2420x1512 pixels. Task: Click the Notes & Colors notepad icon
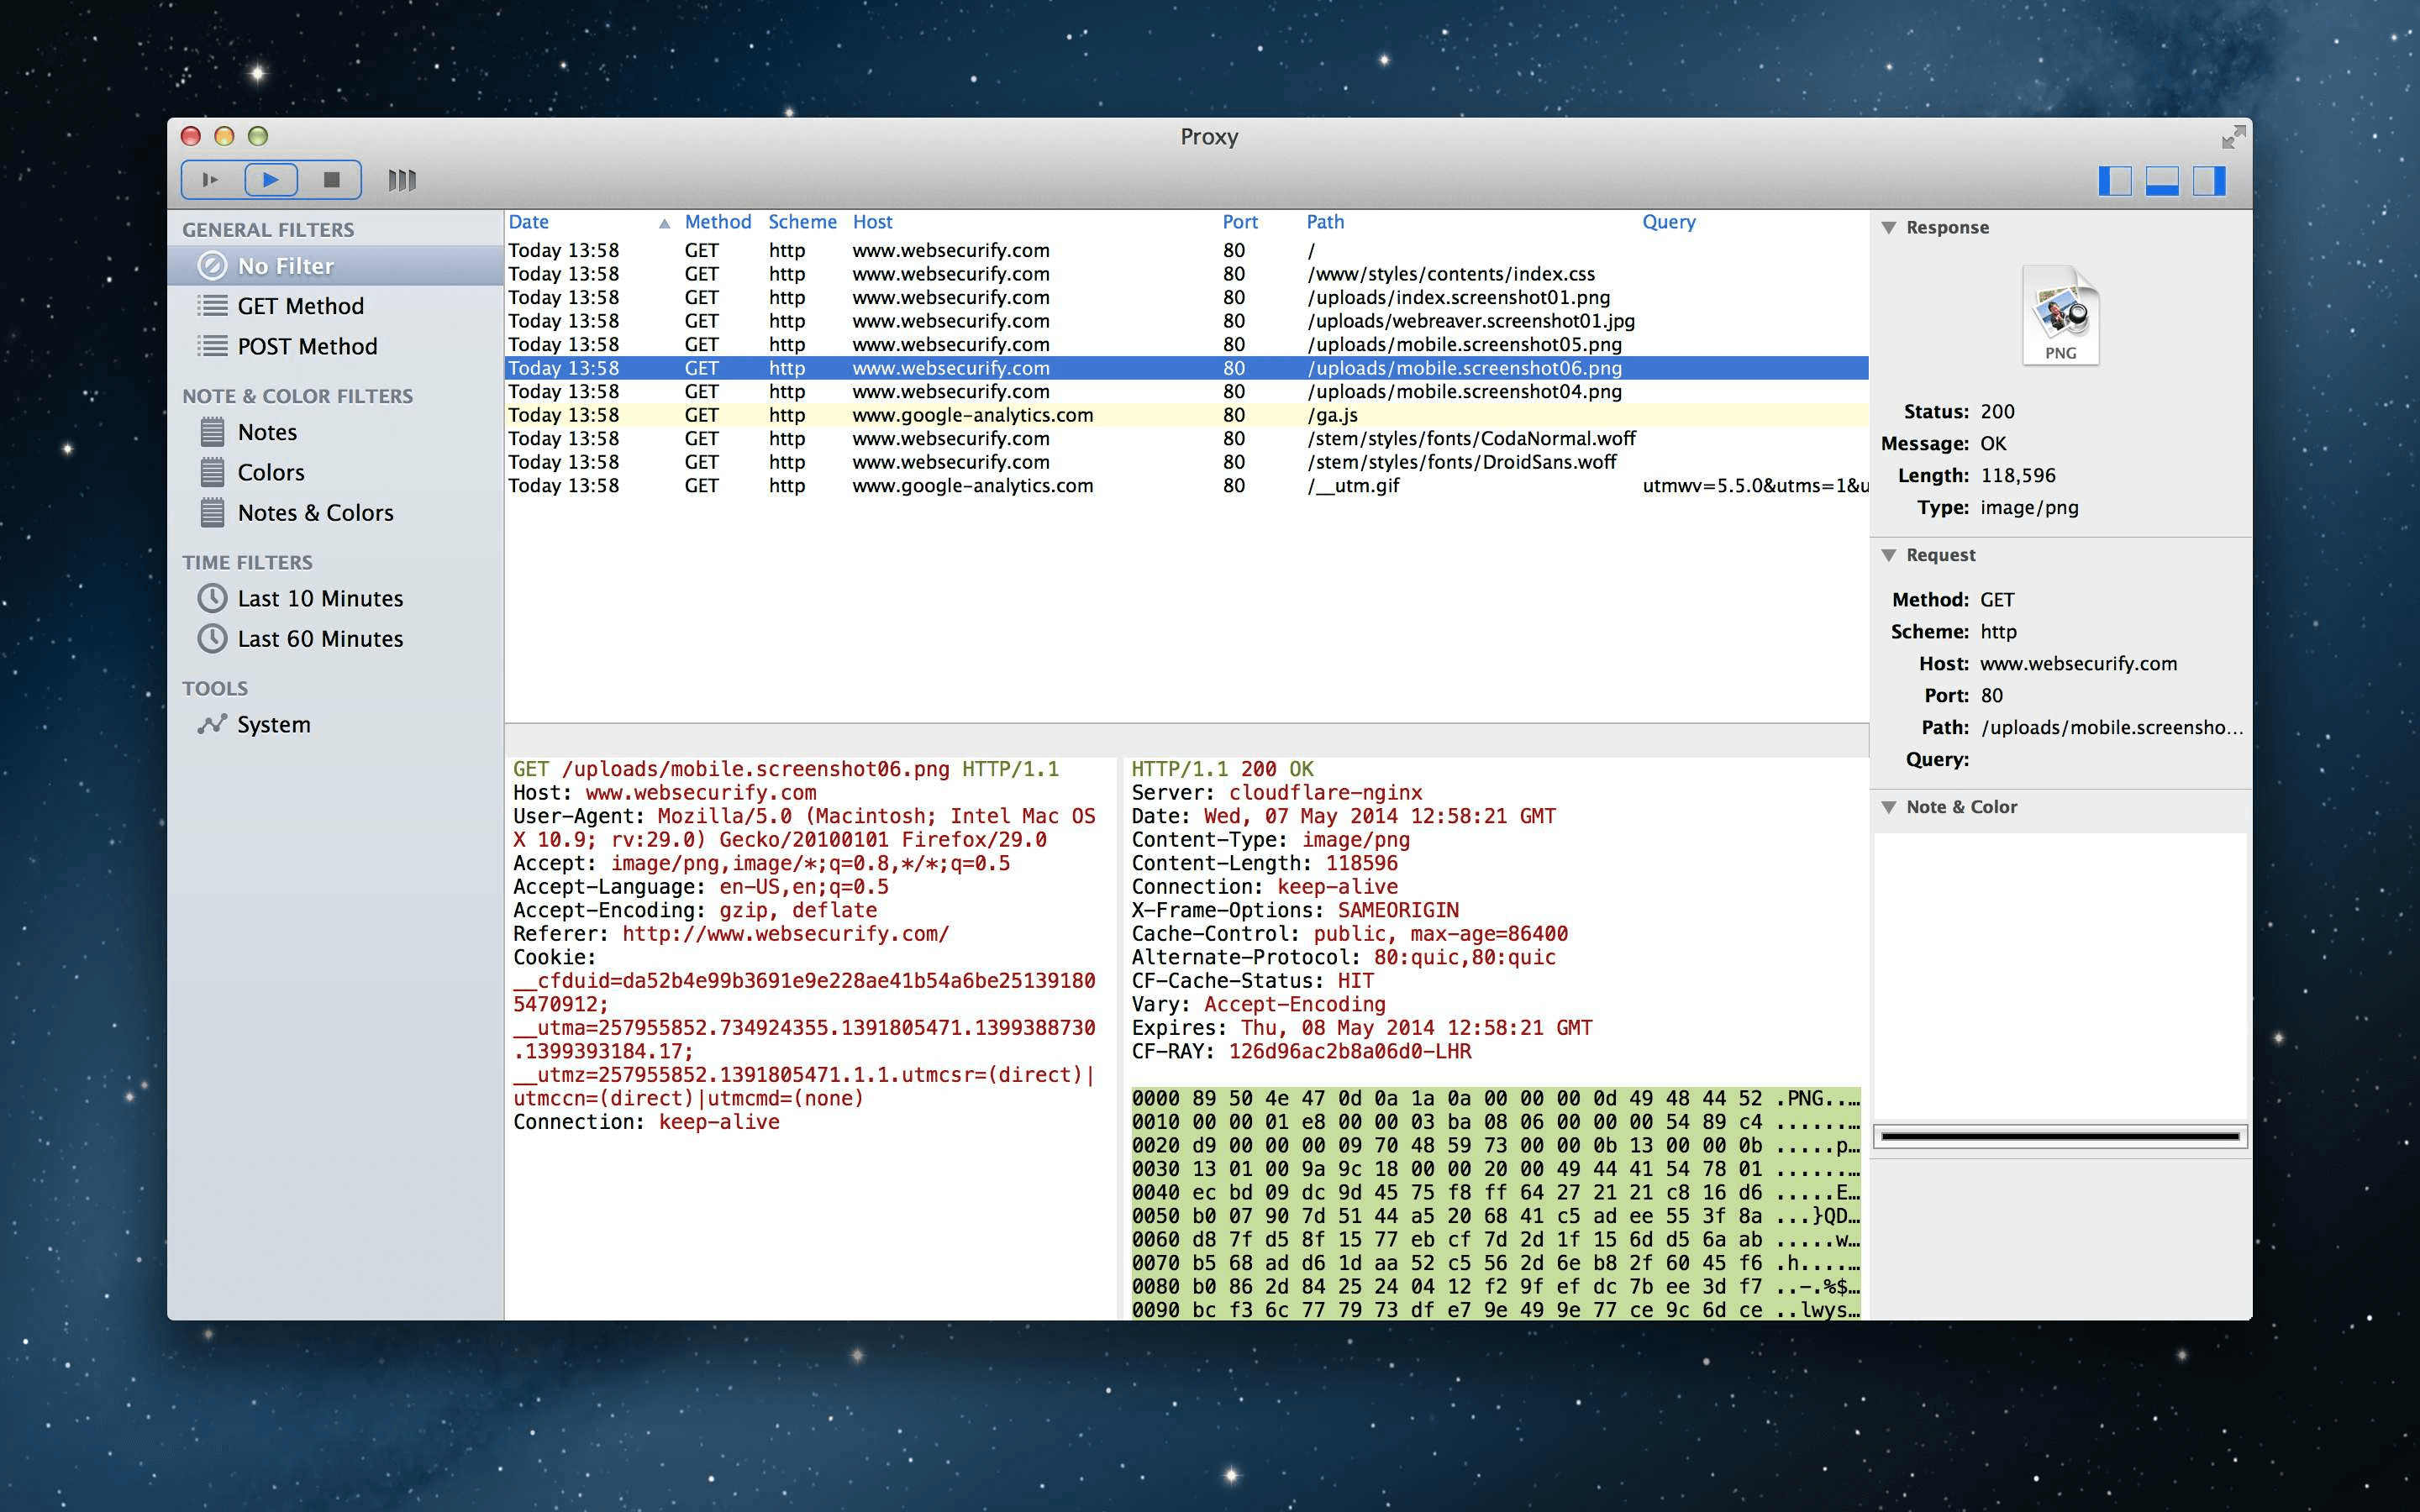[x=212, y=512]
